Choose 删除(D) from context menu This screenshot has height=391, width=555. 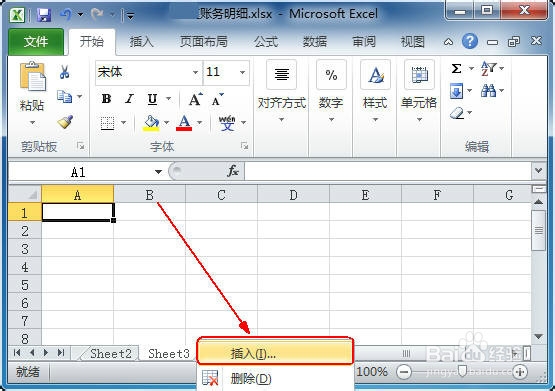click(x=275, y=379)
